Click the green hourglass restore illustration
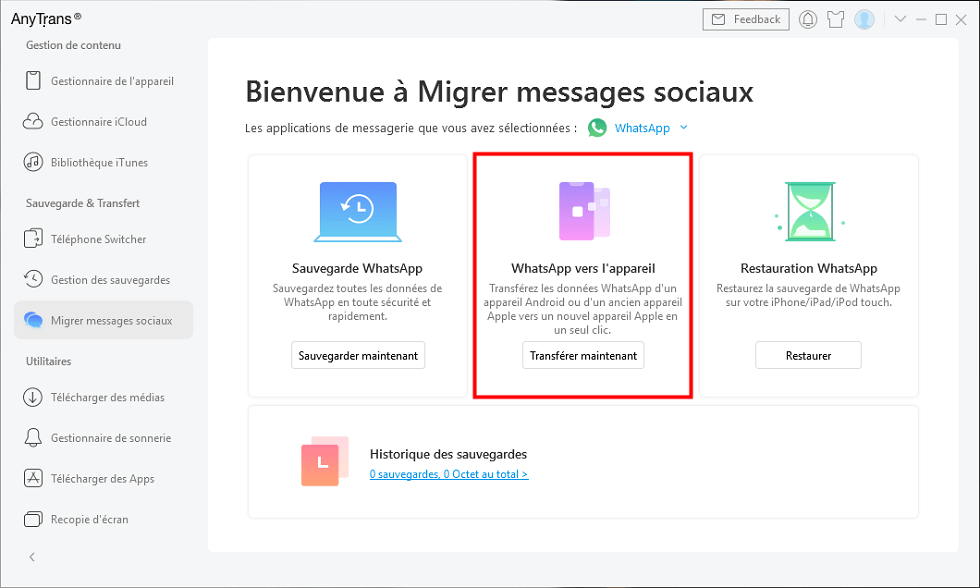Image resolution: width=980 pixels, height=588 pixels. [809, 211]
